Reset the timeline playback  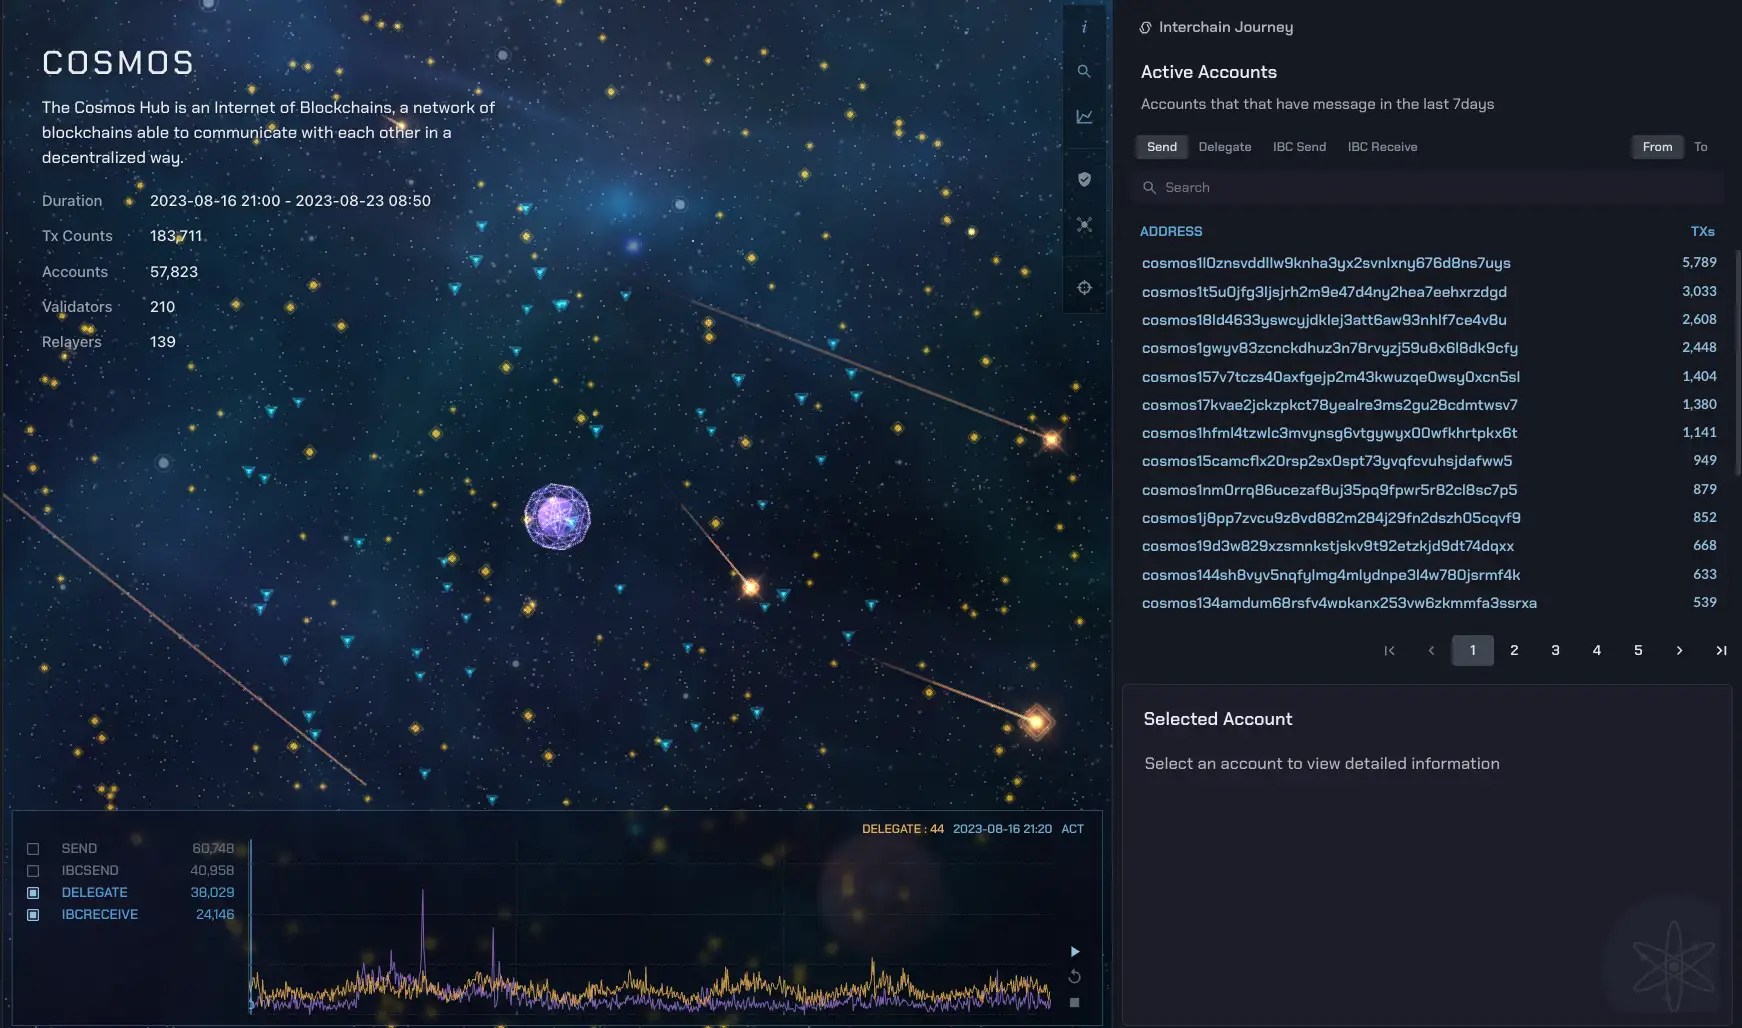pyautogui.click(x=1075, y=976)
